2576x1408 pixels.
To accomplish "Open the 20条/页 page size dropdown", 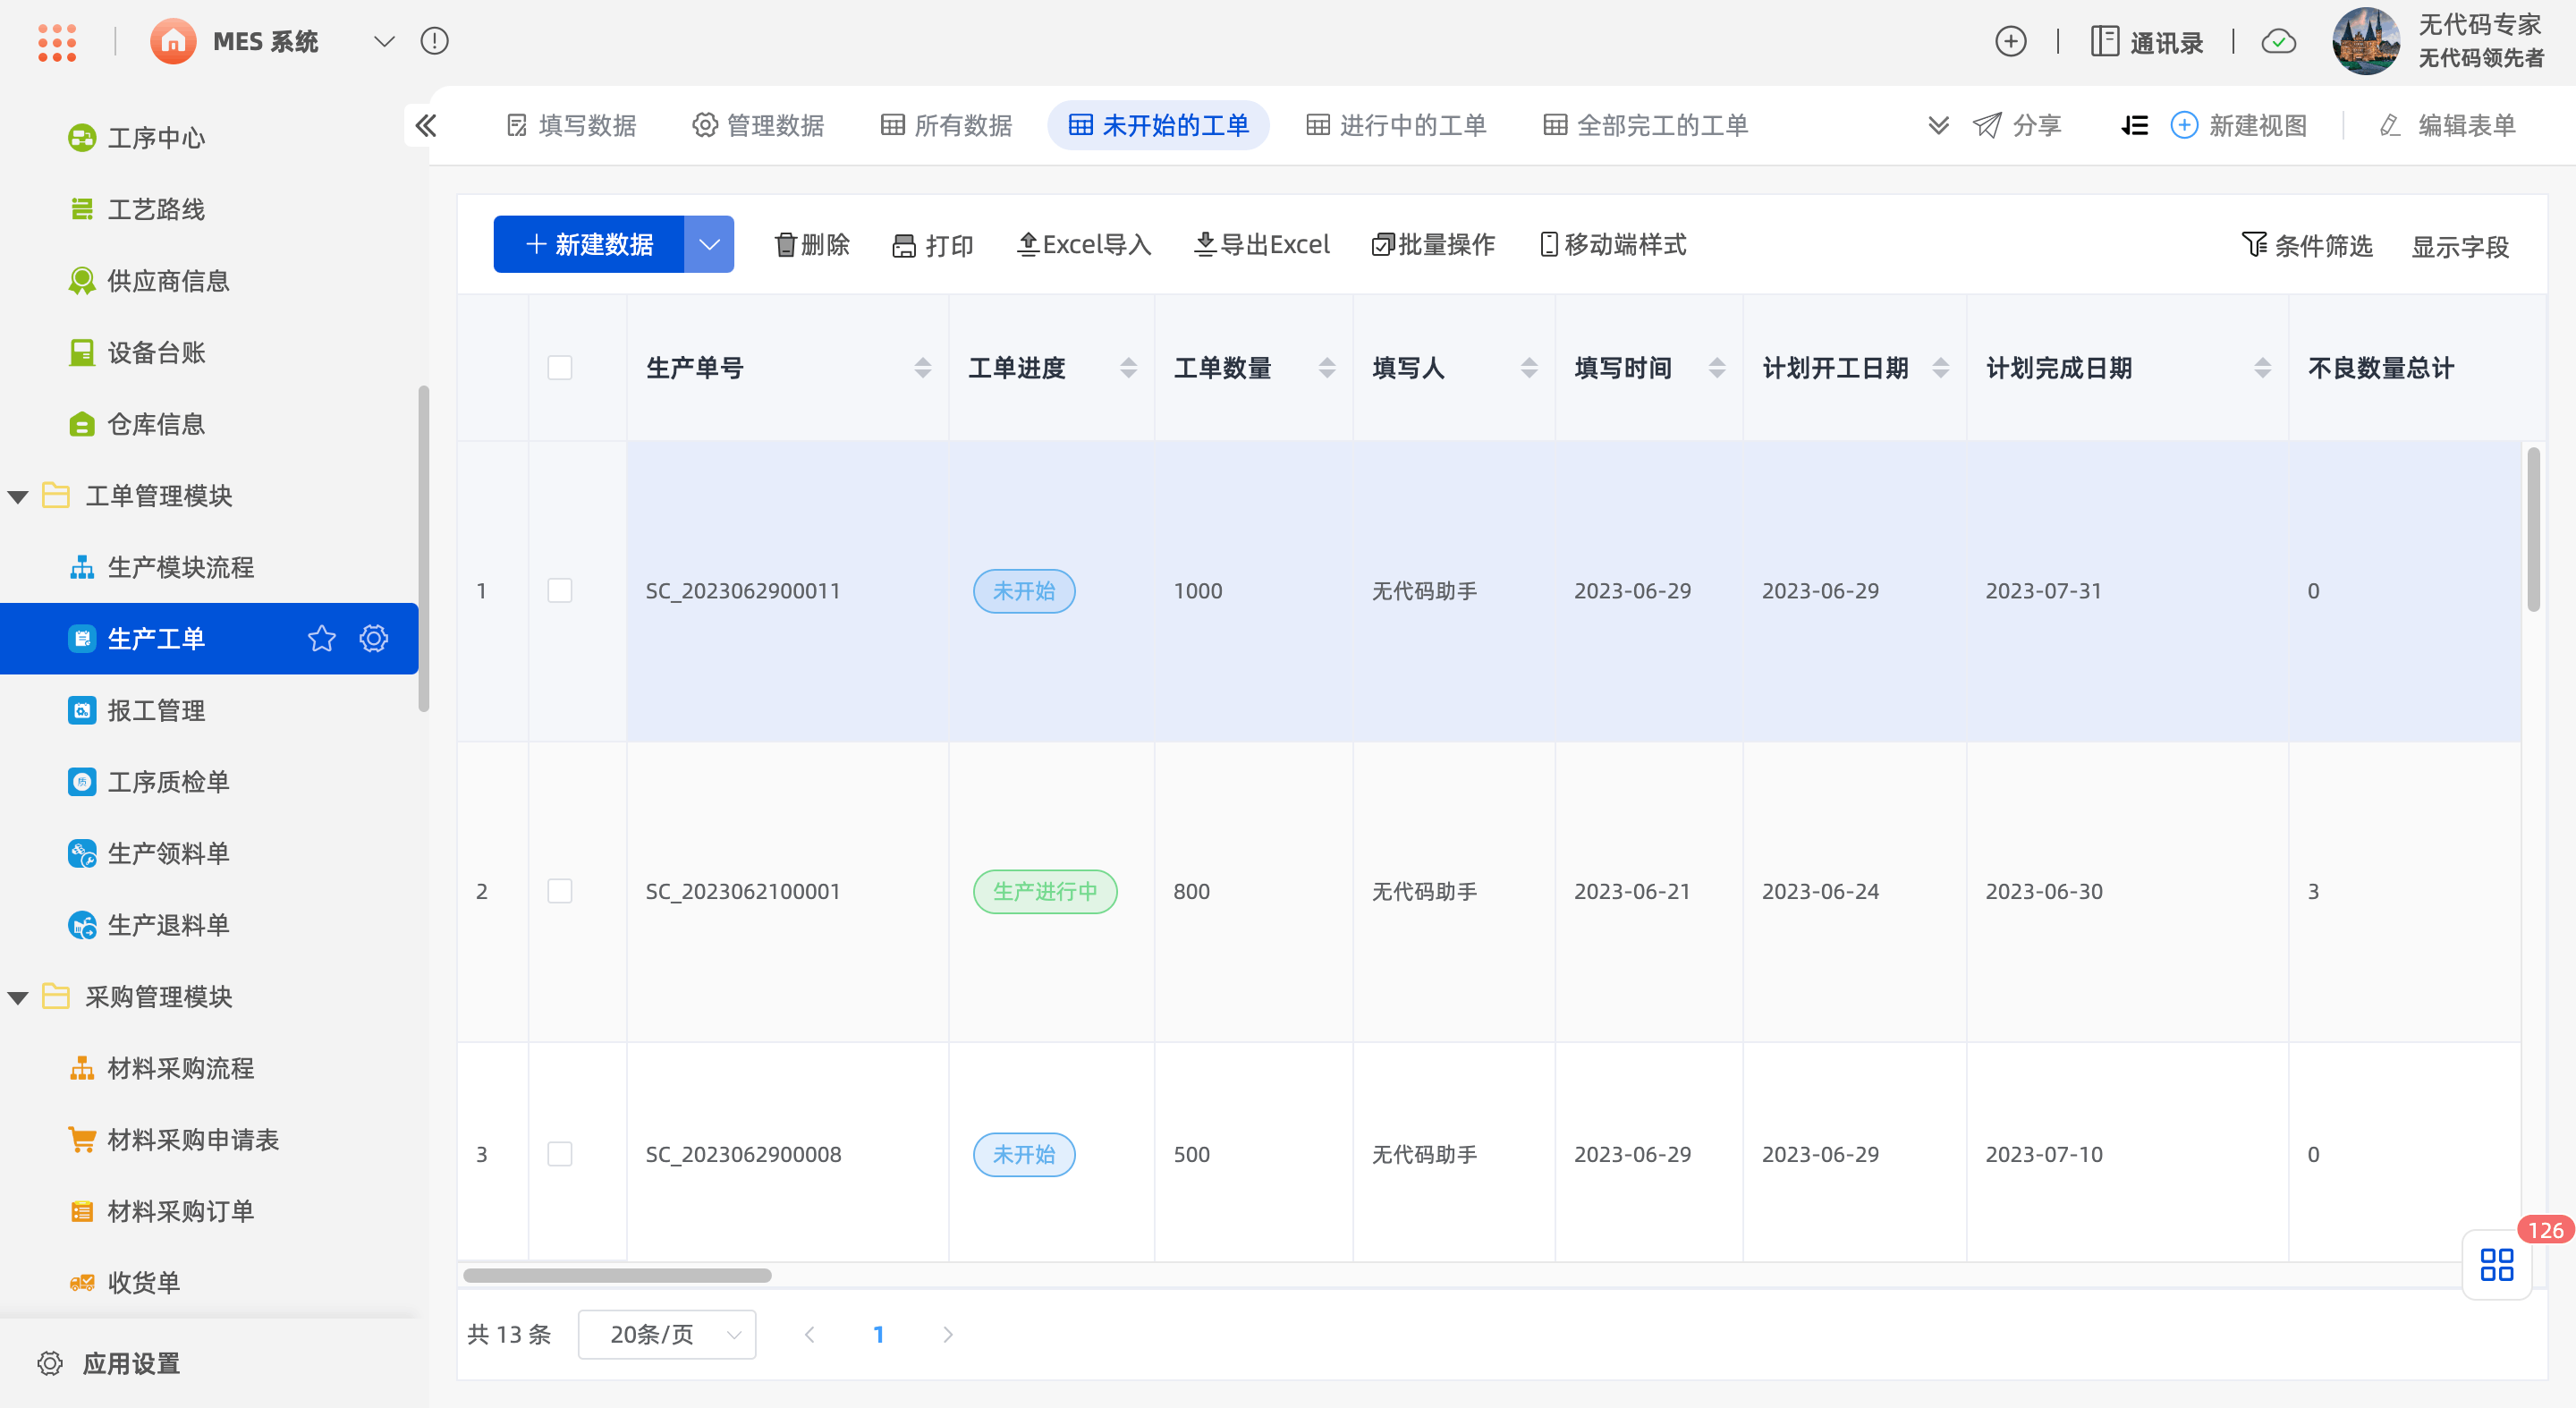I will [666, 1334].
